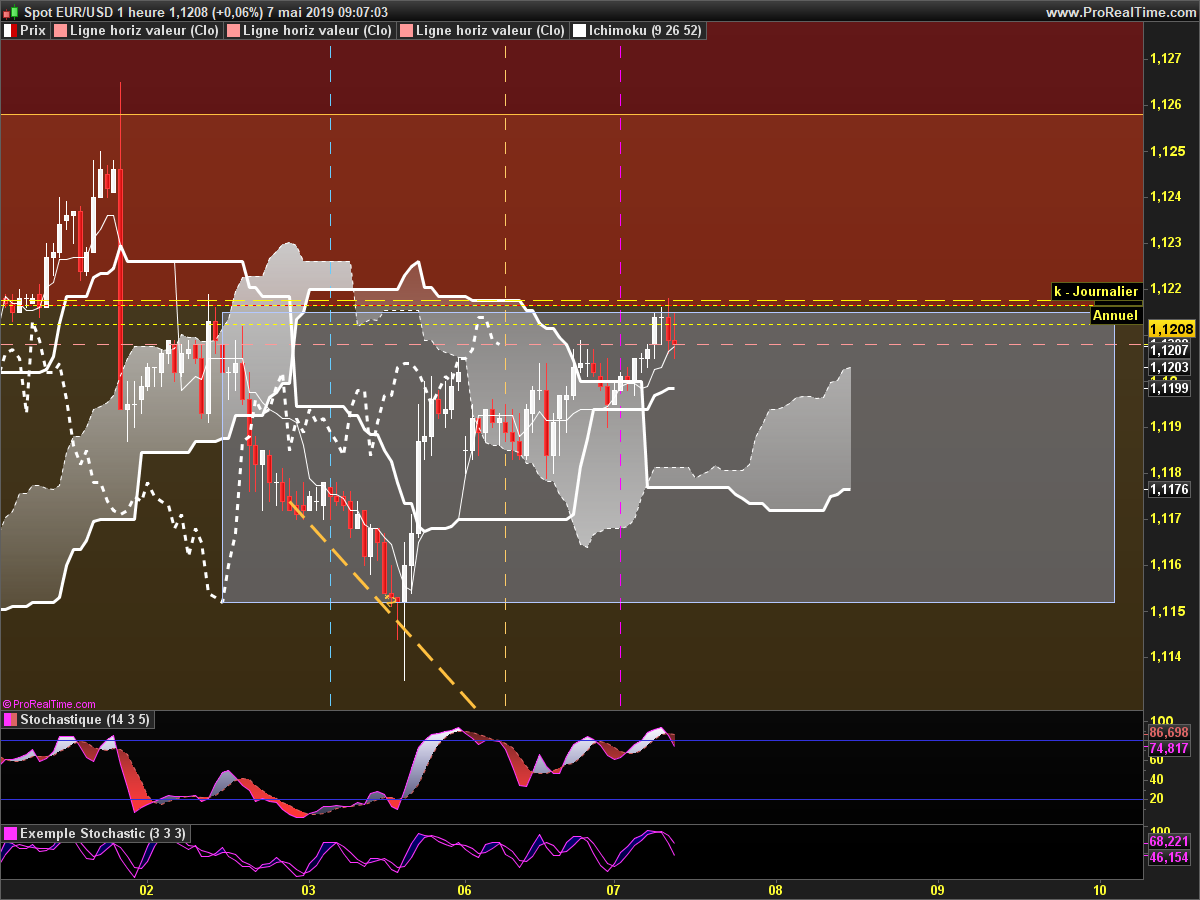Click the 74,817 stochastic value tag
The width and height of the screenshot is (1200, 900).
(1169, 749)
